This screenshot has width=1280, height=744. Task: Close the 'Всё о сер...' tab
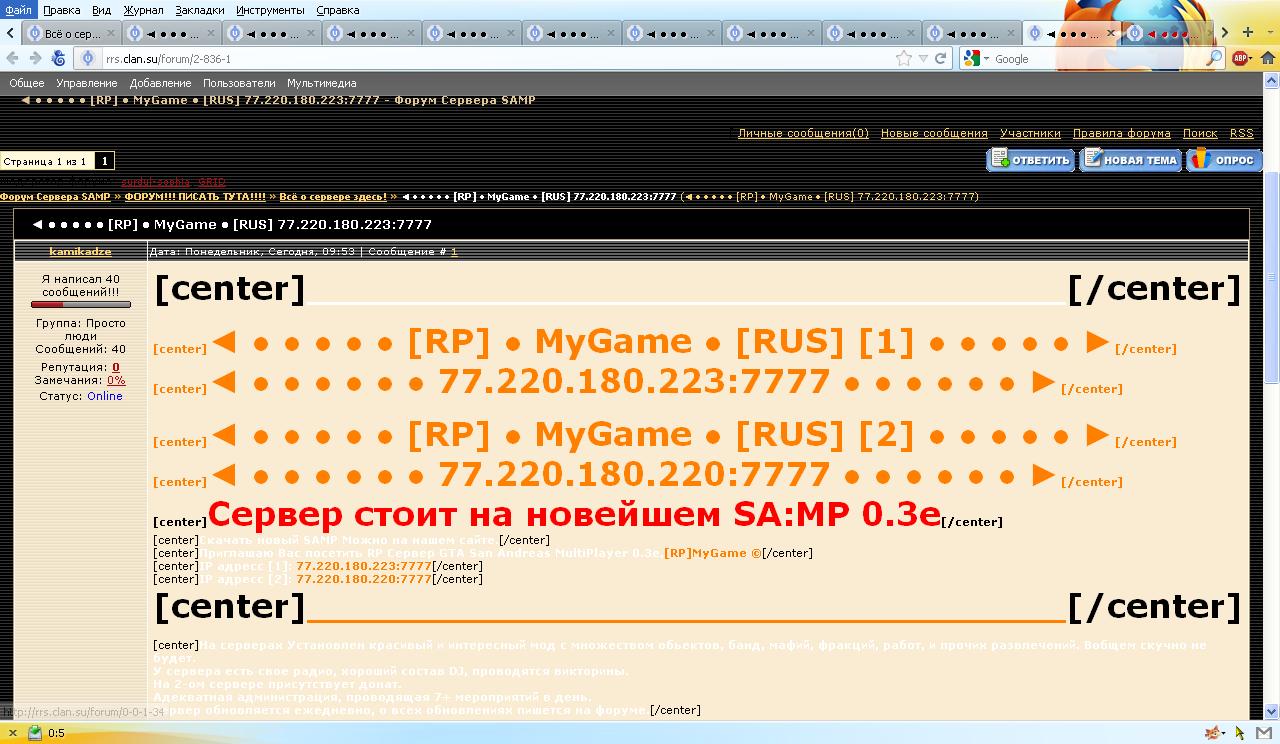tap(109, 33)
